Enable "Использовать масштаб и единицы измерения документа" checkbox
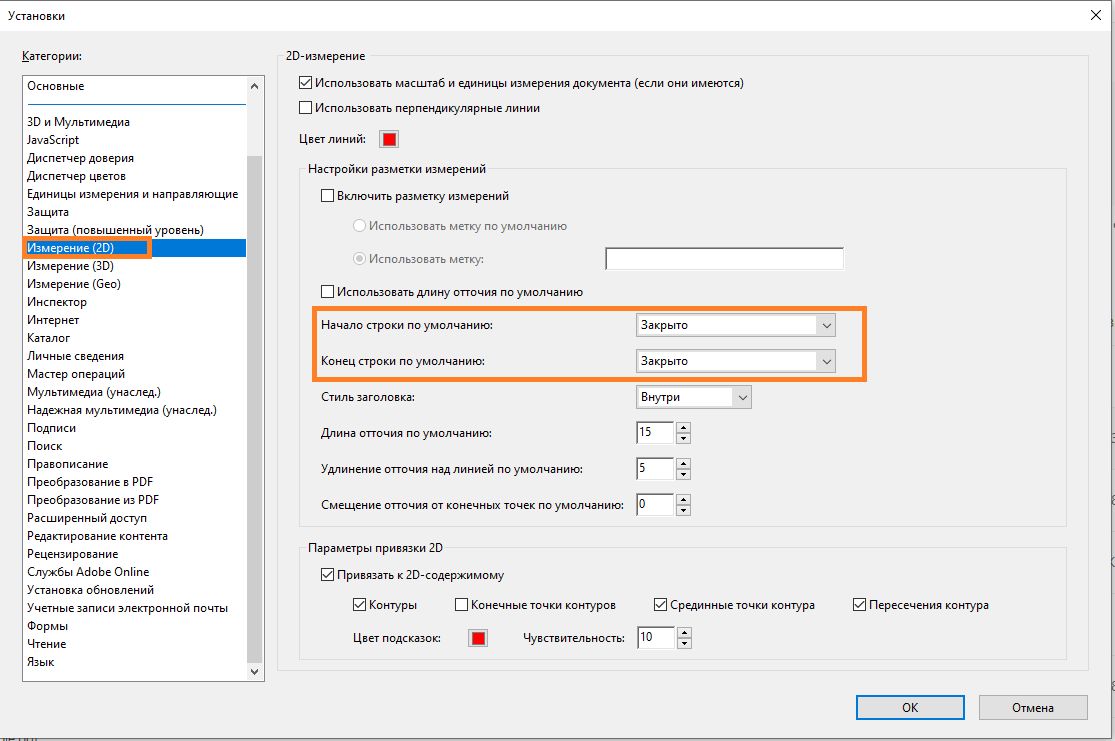This screenshot has width=1115, height=741. point(306,83)
